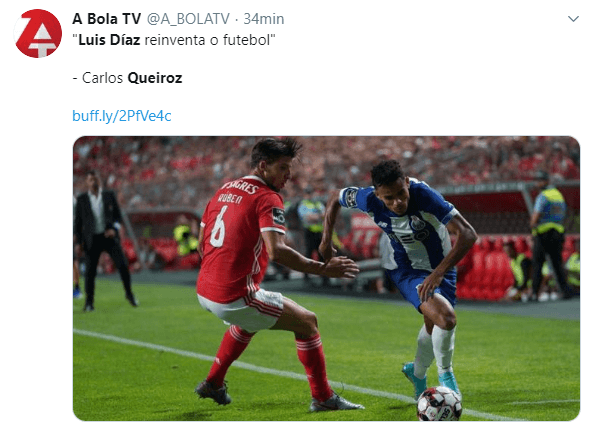Click the soccer ball in photo
The image size is (590, 430).
tap(439, 403)
